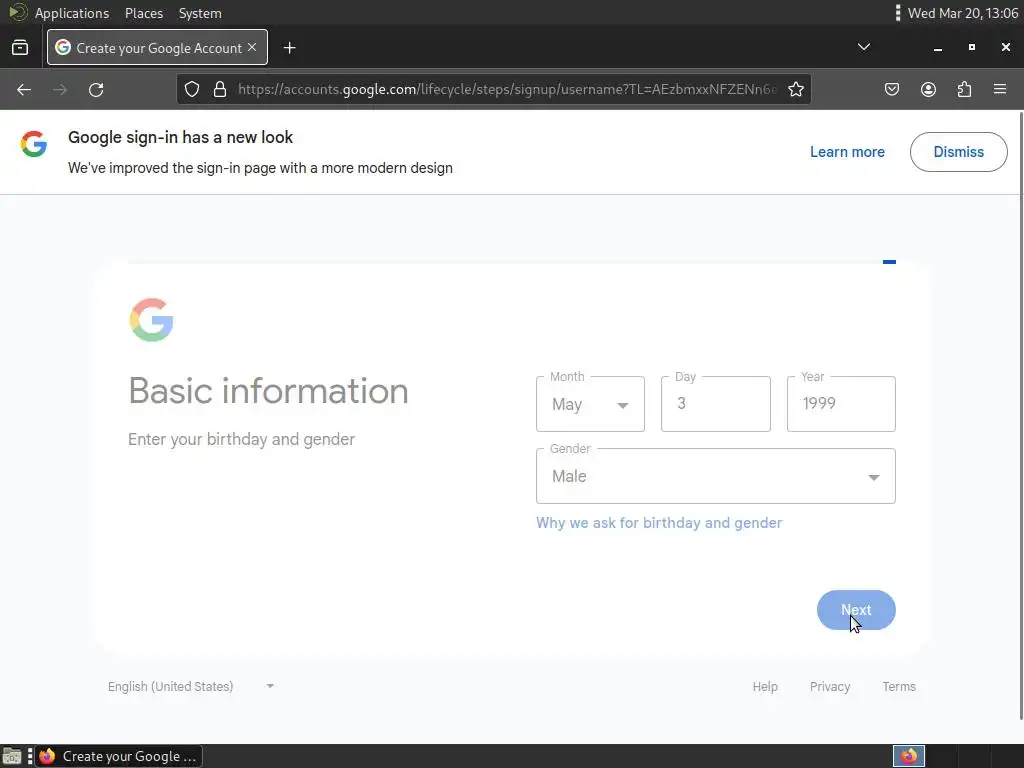Open the Privacy link

pos(829,686)
